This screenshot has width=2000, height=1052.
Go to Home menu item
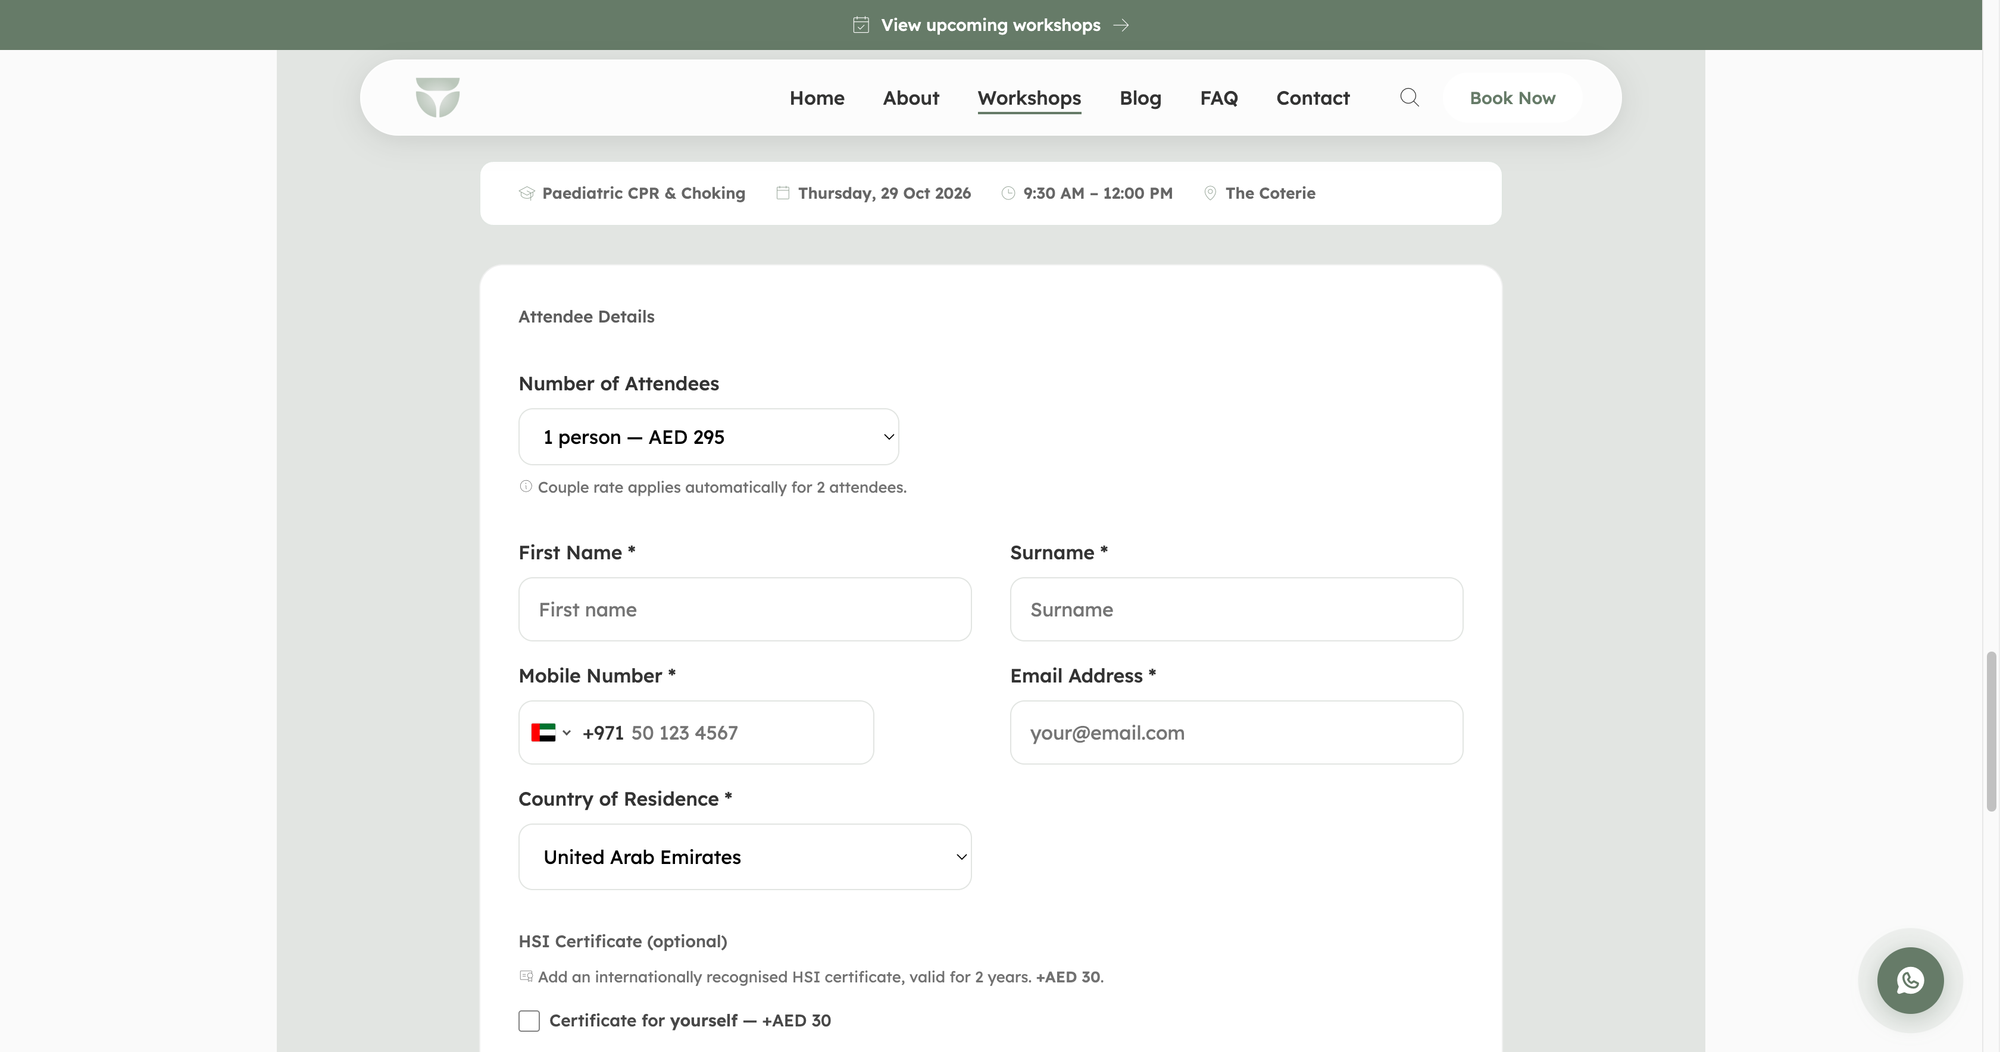point(817,98)
